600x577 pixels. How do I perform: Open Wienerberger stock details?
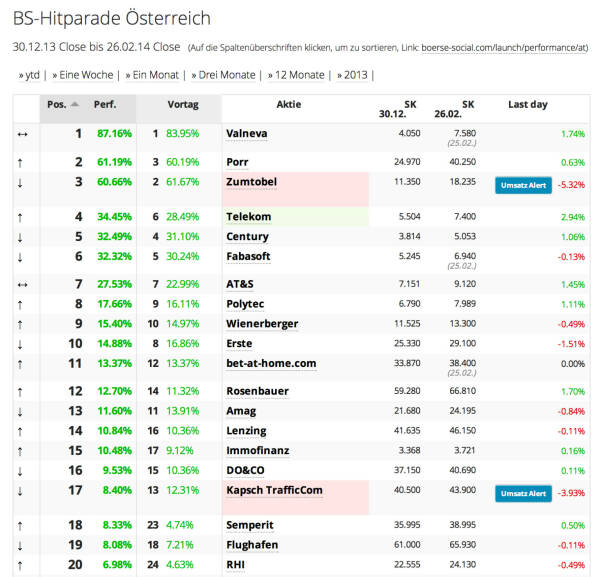(261, 323)
